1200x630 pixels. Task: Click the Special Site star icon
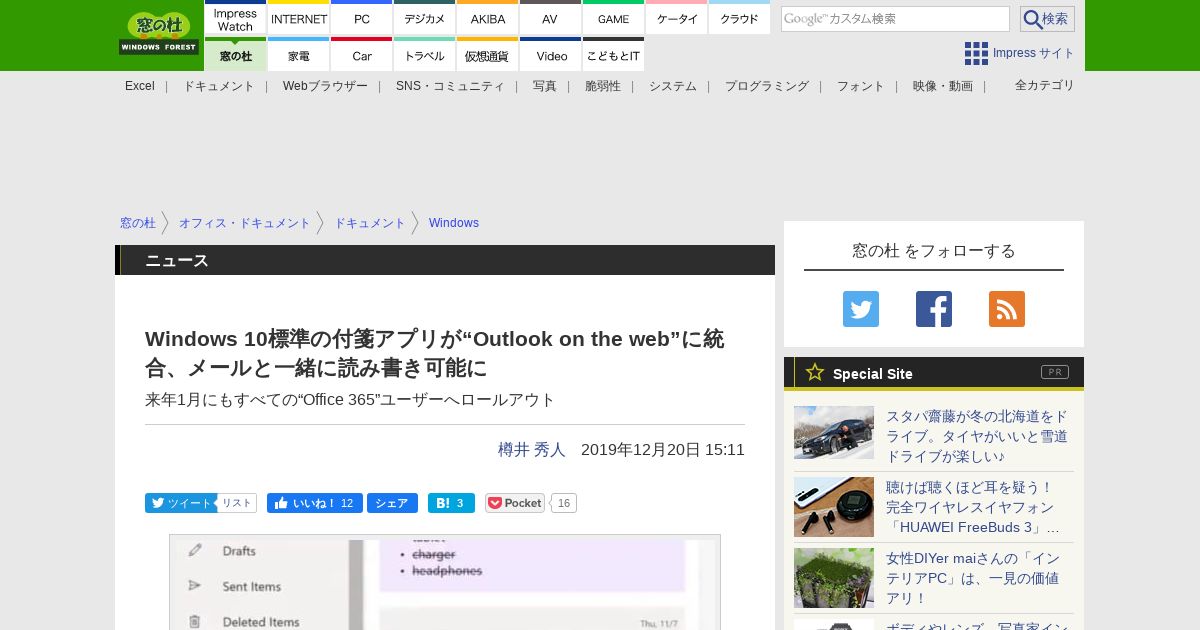click(x=815, y=373)
